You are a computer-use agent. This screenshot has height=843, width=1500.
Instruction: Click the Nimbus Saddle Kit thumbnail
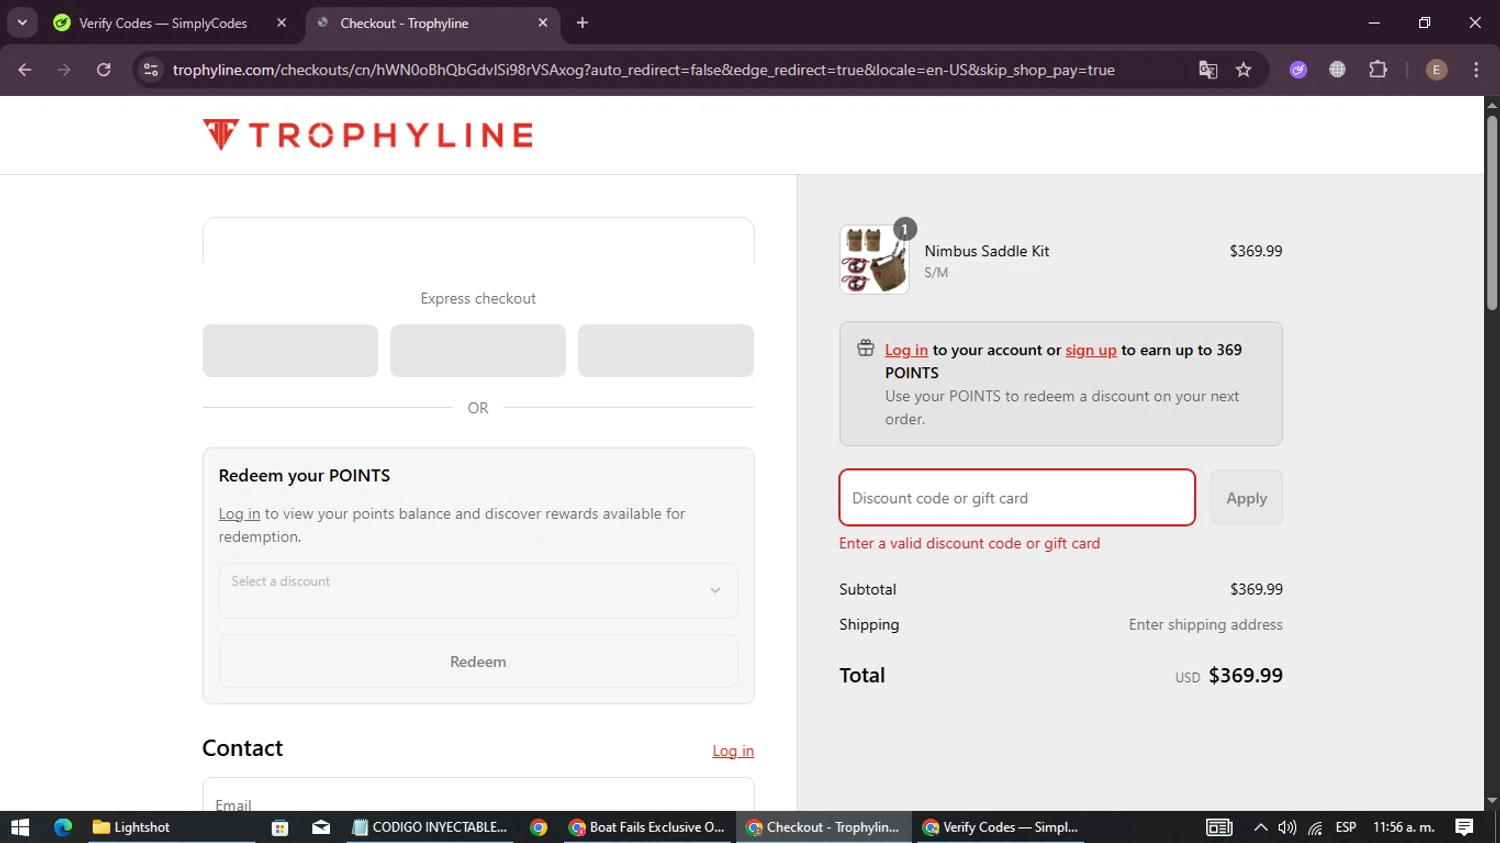point(874,259)
